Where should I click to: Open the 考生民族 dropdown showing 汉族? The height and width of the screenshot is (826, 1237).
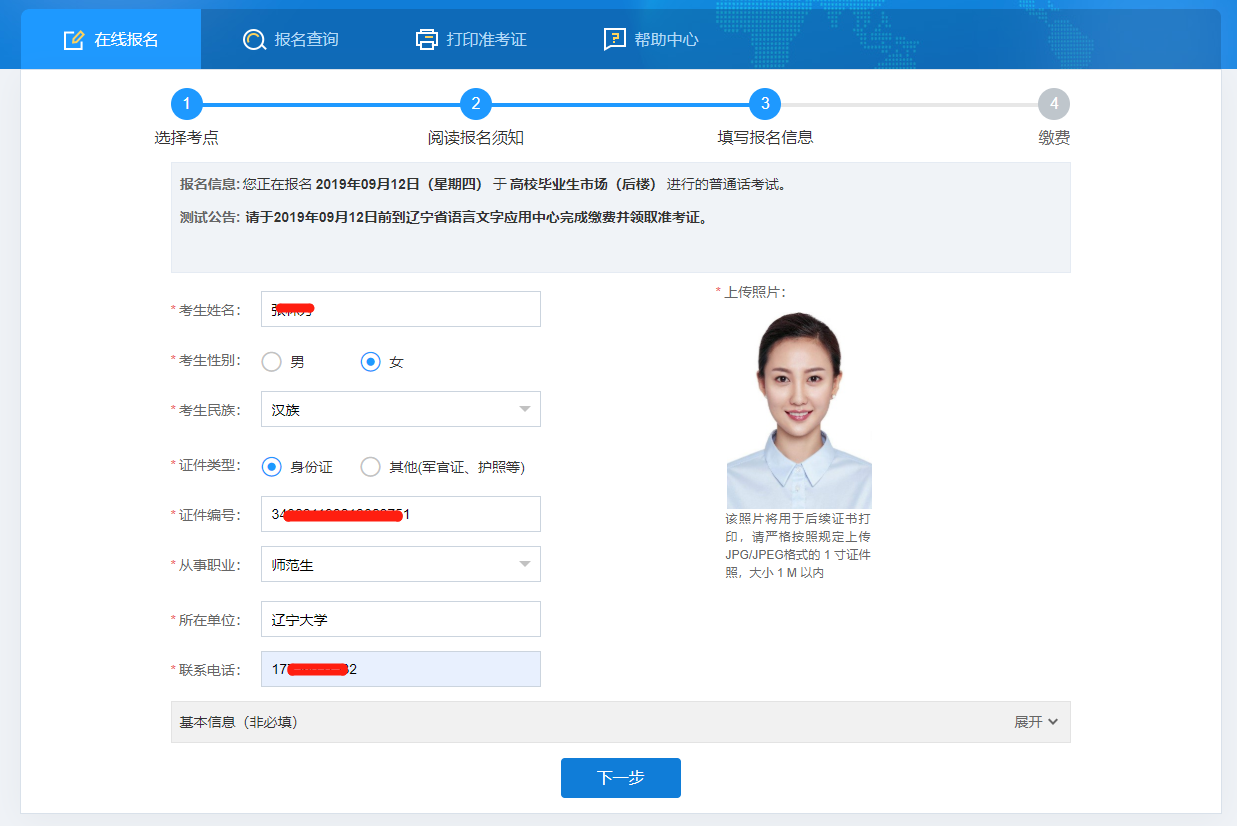[x=401, y=409]
